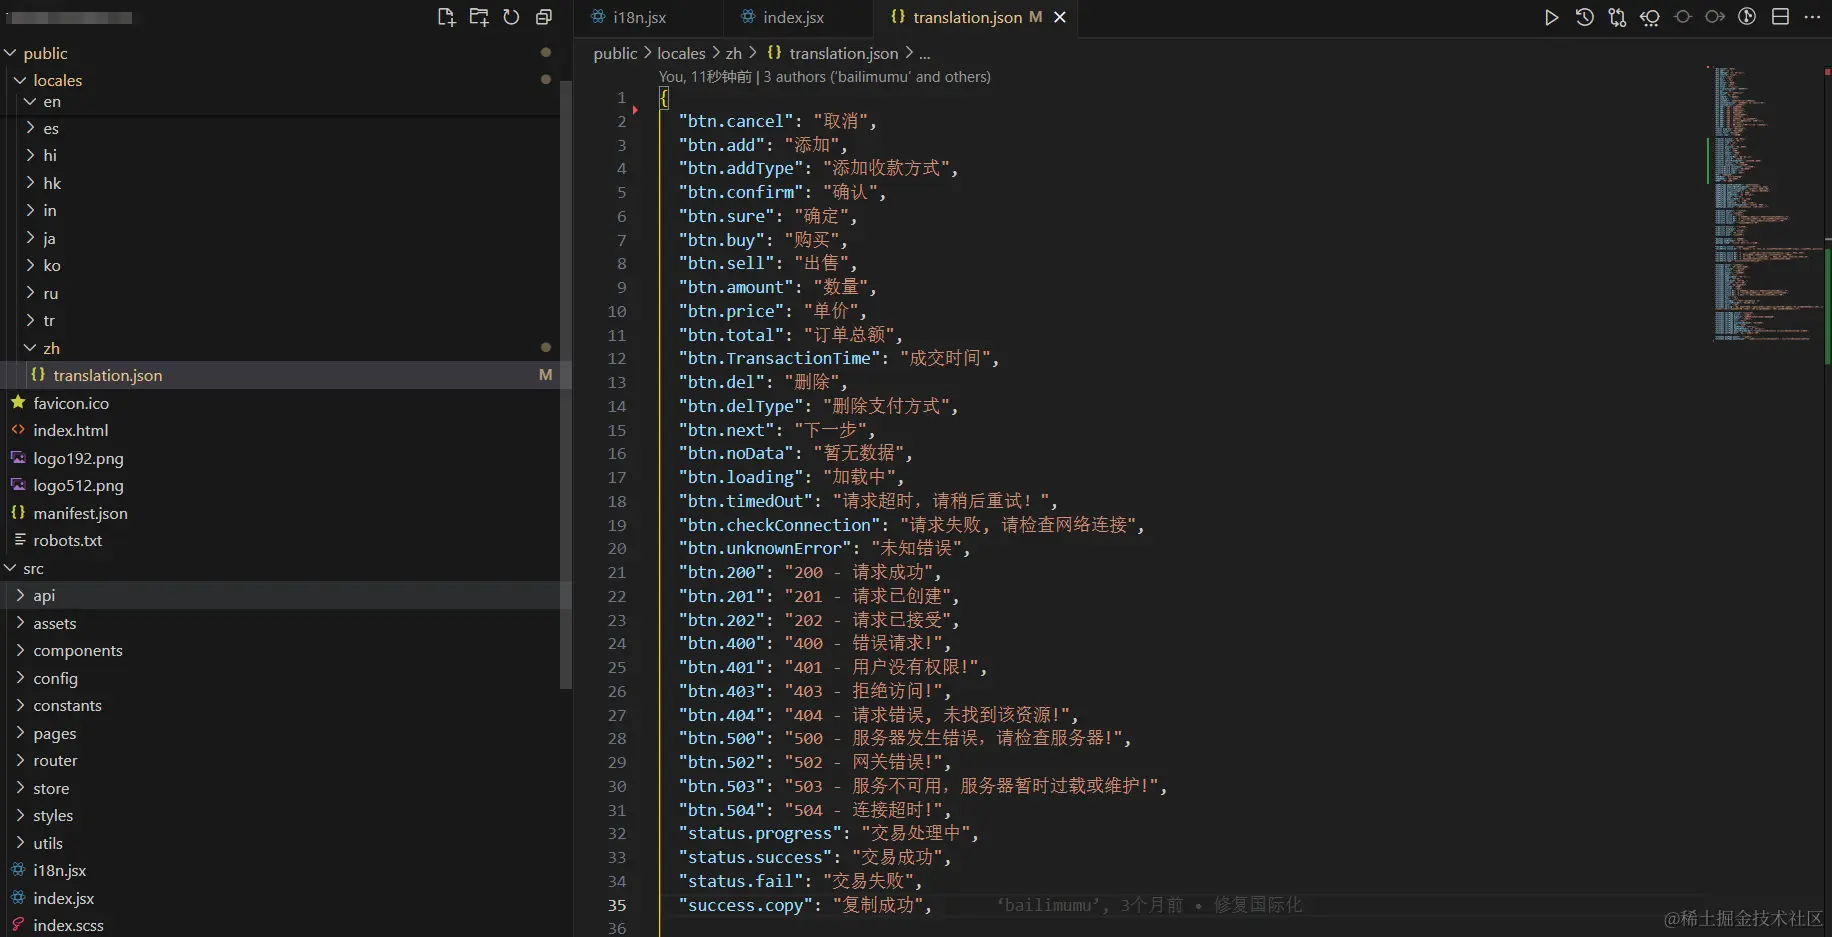The width and height of the screenshot is (1832, 937).
Task: Click the 'You, 11秒钟前' blame link
Action: [x=705, y=77]
